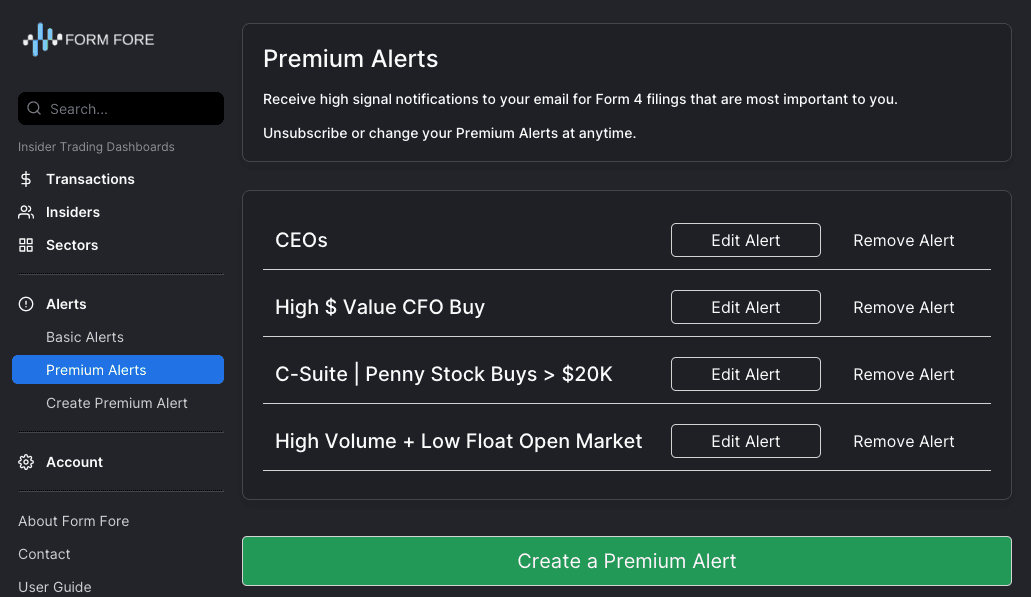
Task: Open the Basic Alerts submenu item
Action: coord(85,337)
